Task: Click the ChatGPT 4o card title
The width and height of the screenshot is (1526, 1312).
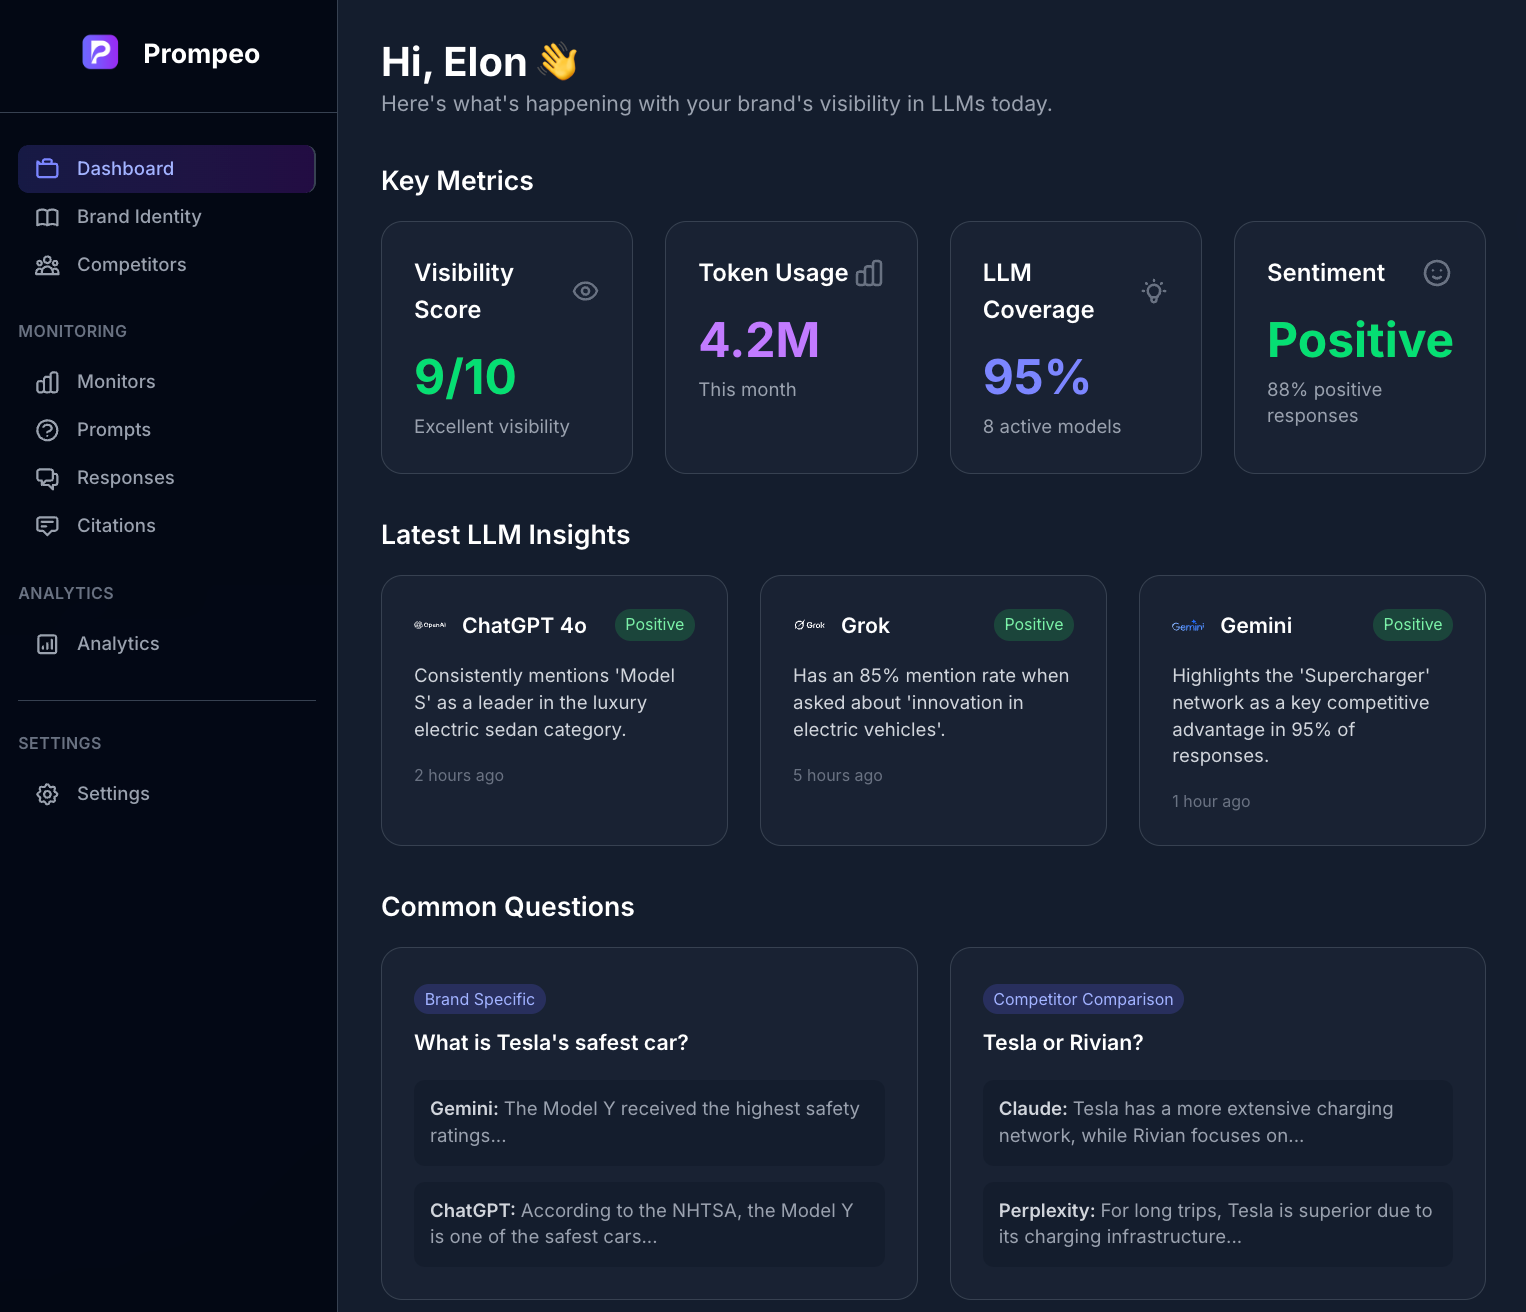Action: click(524, 626)
